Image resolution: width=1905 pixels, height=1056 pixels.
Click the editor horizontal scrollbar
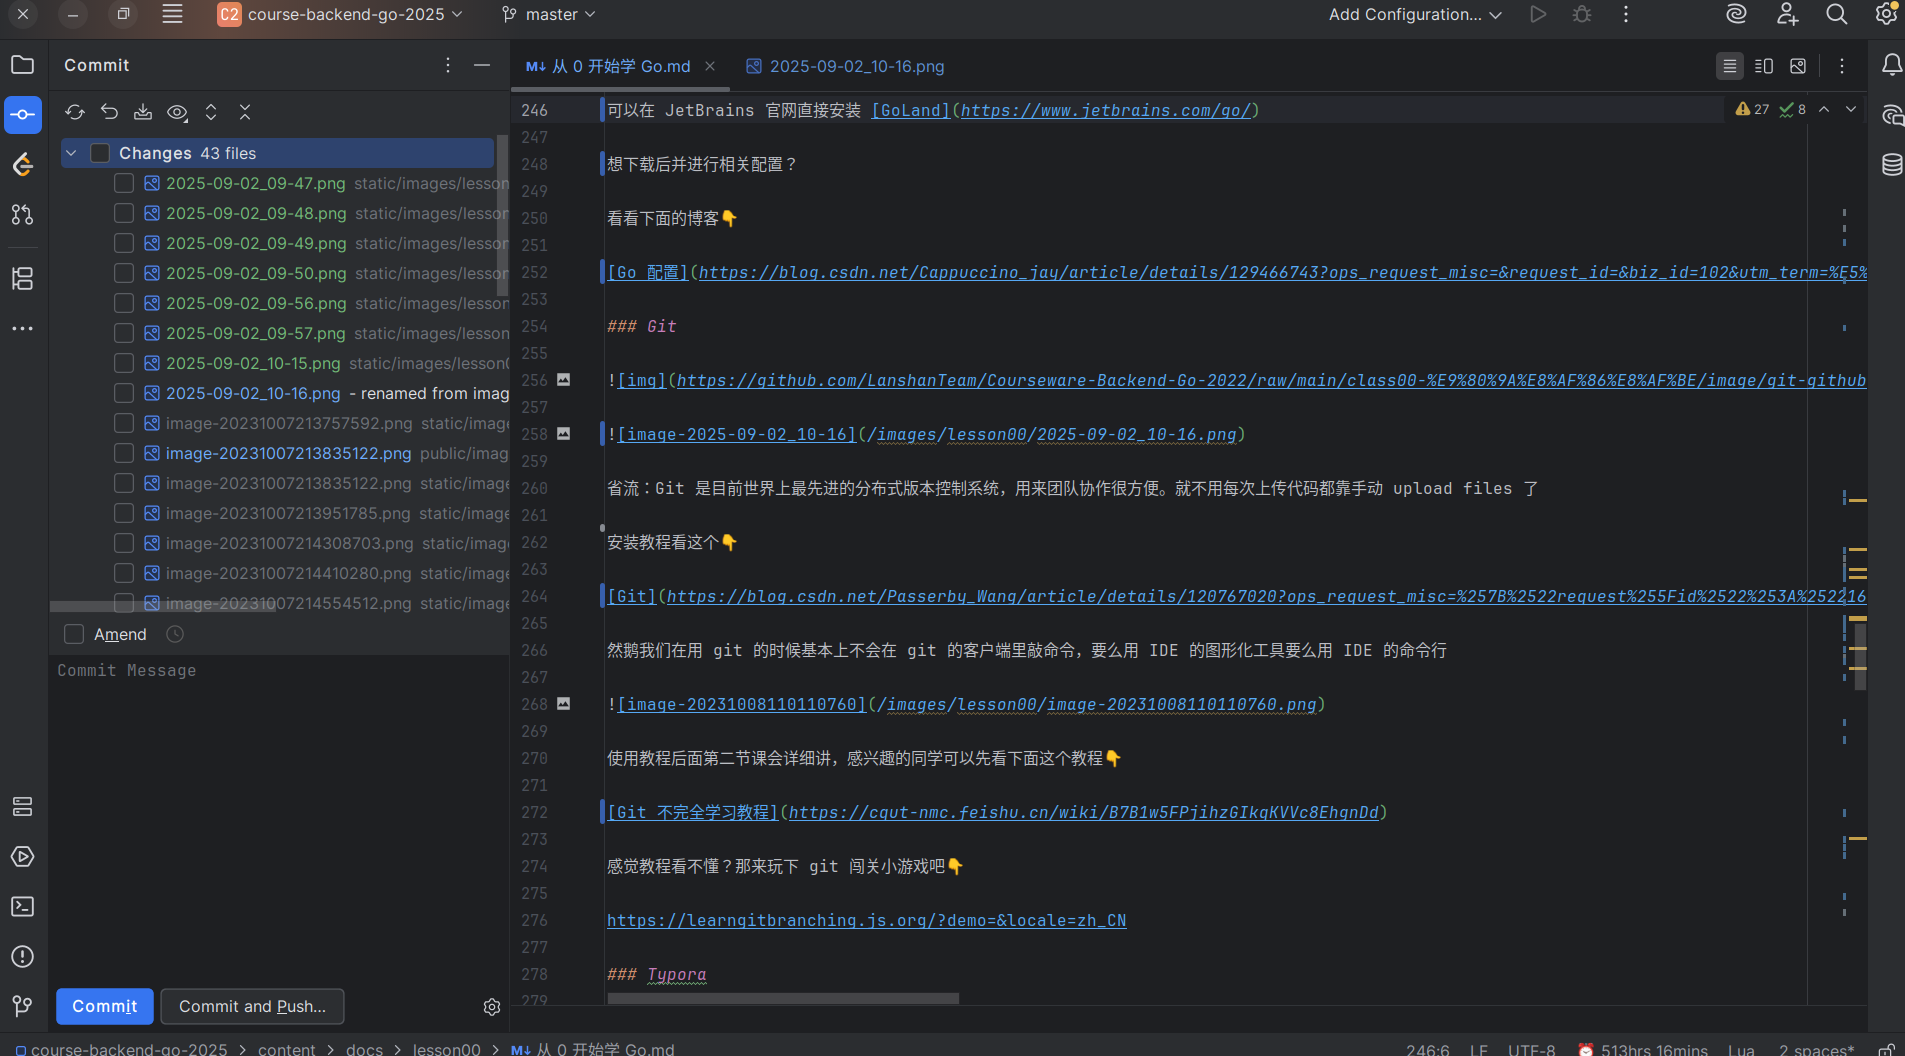click(x=782, y=998)
